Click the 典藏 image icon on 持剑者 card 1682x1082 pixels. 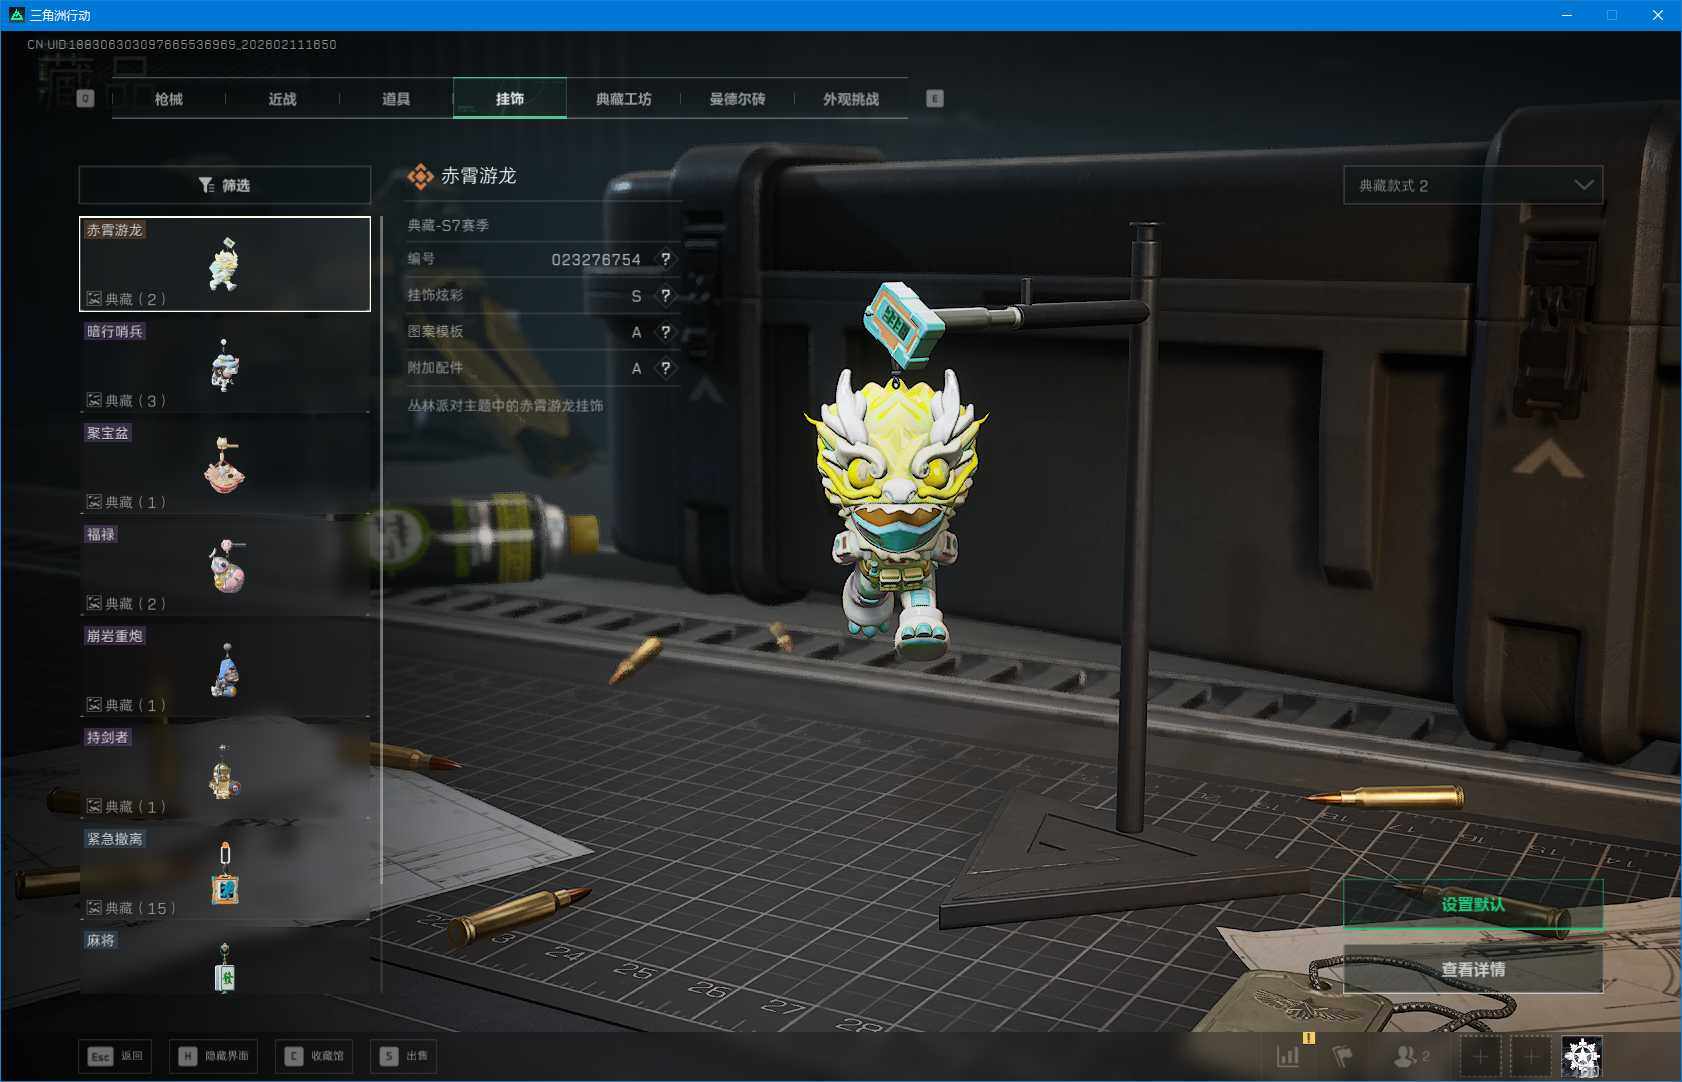pos(94,806)
